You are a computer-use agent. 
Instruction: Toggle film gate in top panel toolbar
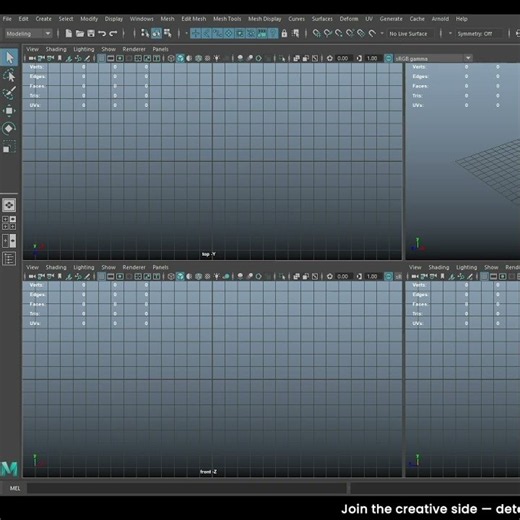pos(111,59)
